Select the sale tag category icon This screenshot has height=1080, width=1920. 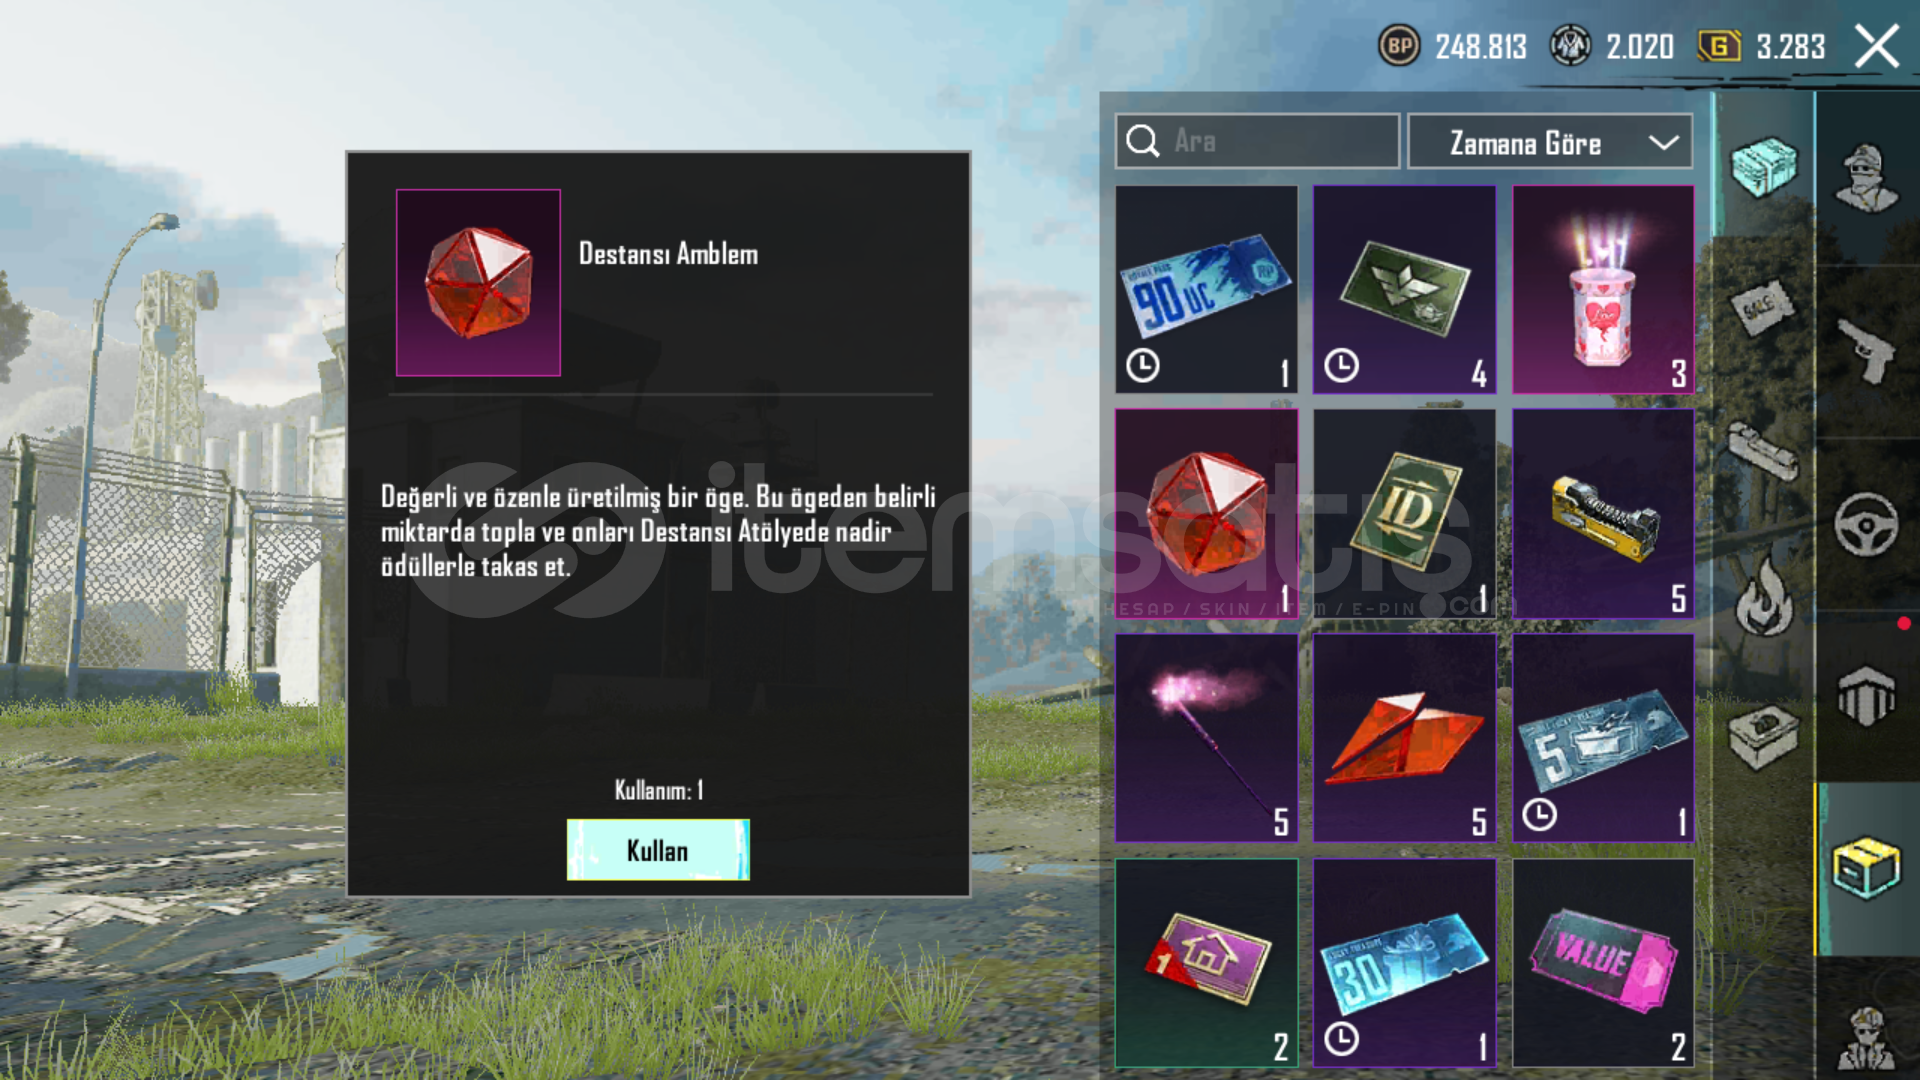click(1764, 308)
